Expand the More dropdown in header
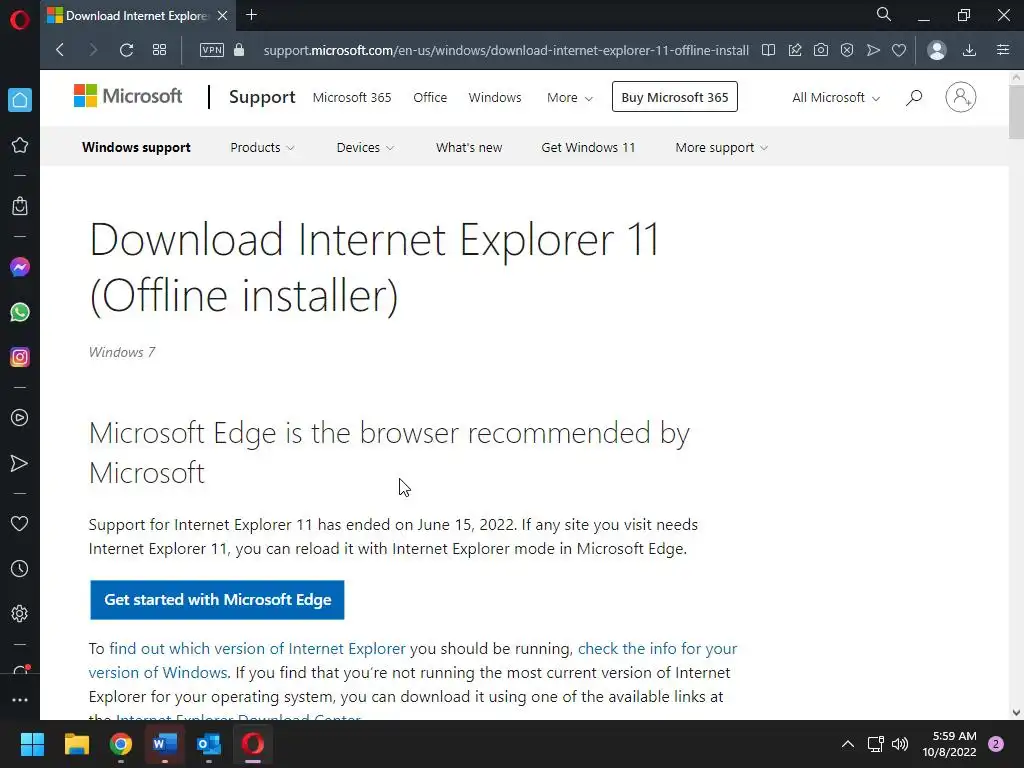The height and width of the screenshot is (768, 1024). click(x=569, y=97)
